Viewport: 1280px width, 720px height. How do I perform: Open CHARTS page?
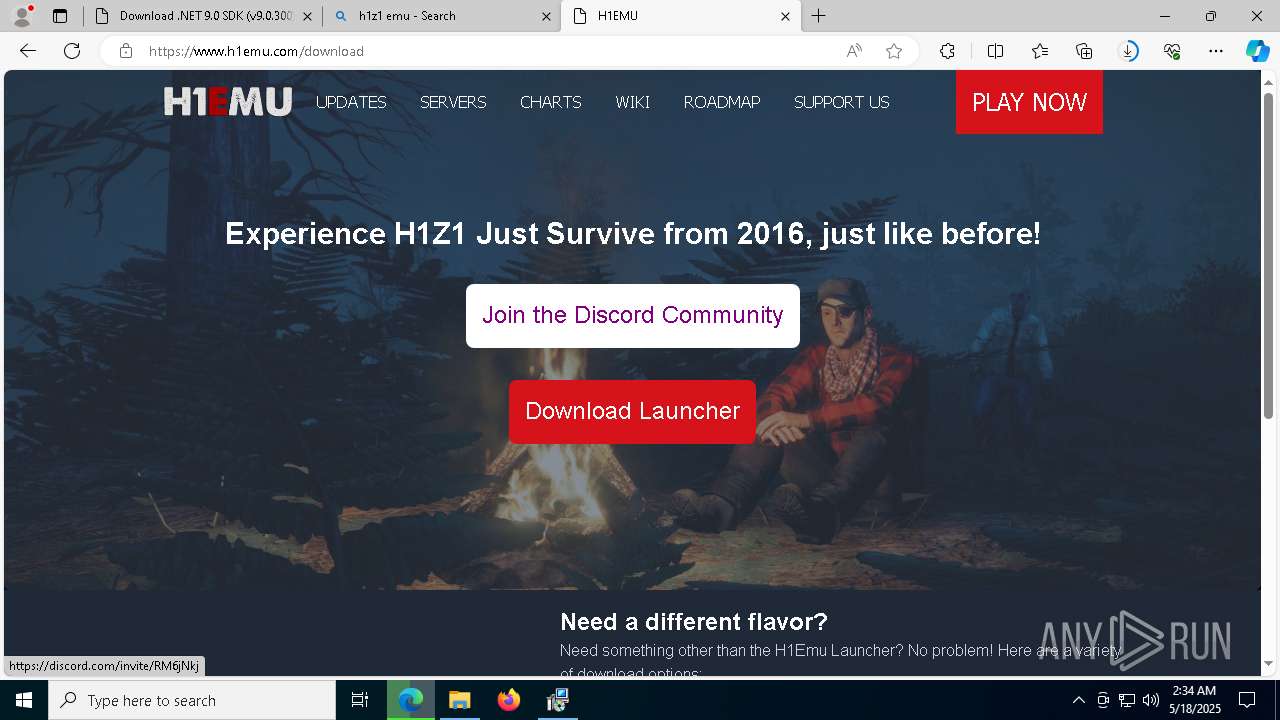(x=551, y=102)
